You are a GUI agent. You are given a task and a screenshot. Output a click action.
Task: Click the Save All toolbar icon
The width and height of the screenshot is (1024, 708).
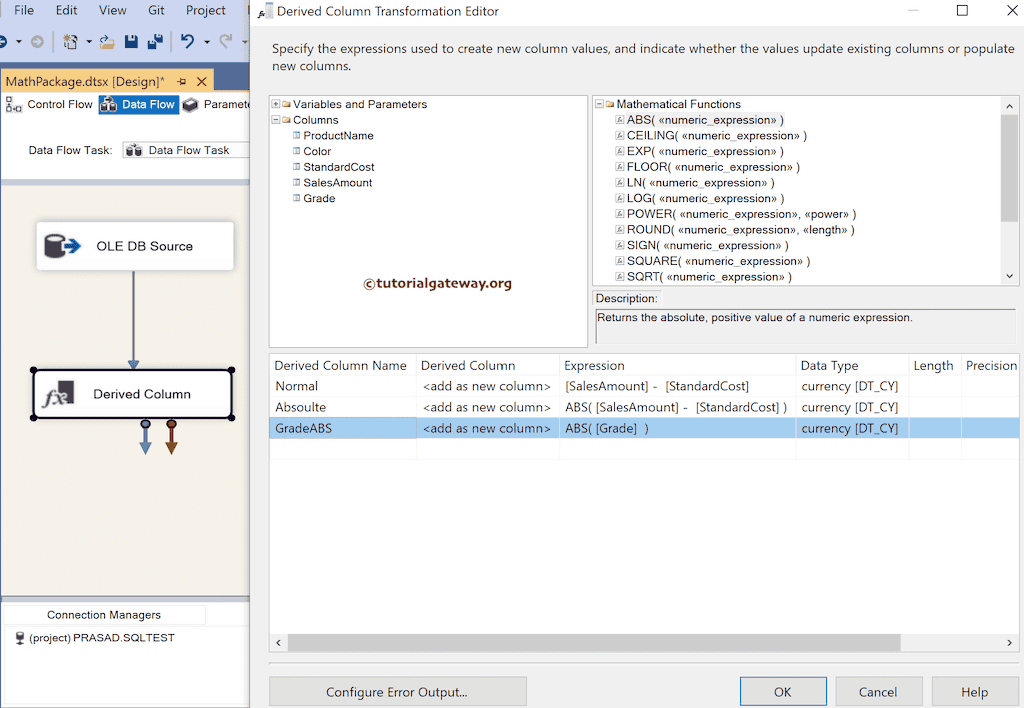tap(155, 41)
